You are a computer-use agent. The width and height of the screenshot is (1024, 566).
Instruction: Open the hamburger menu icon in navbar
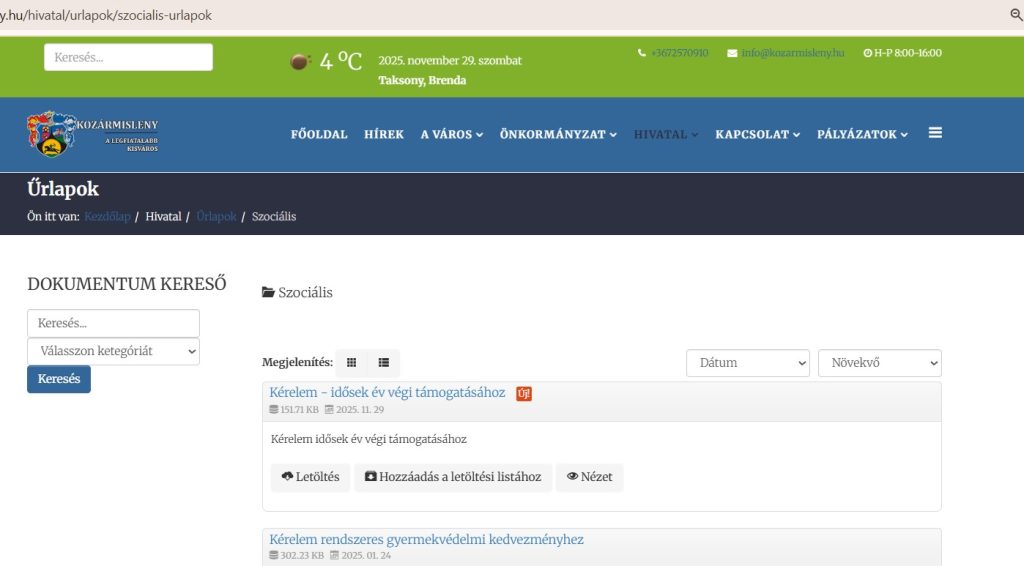(935, 133)
